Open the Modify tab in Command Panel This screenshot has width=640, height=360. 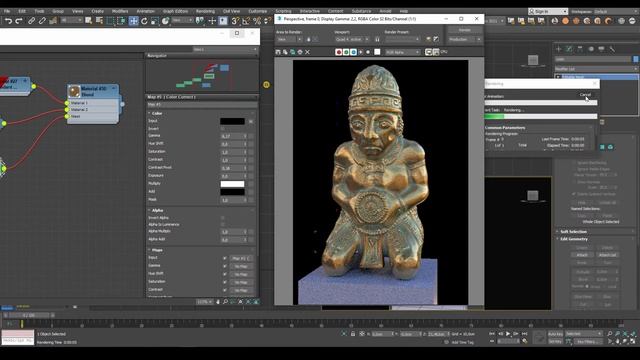(x=569, y=49)
